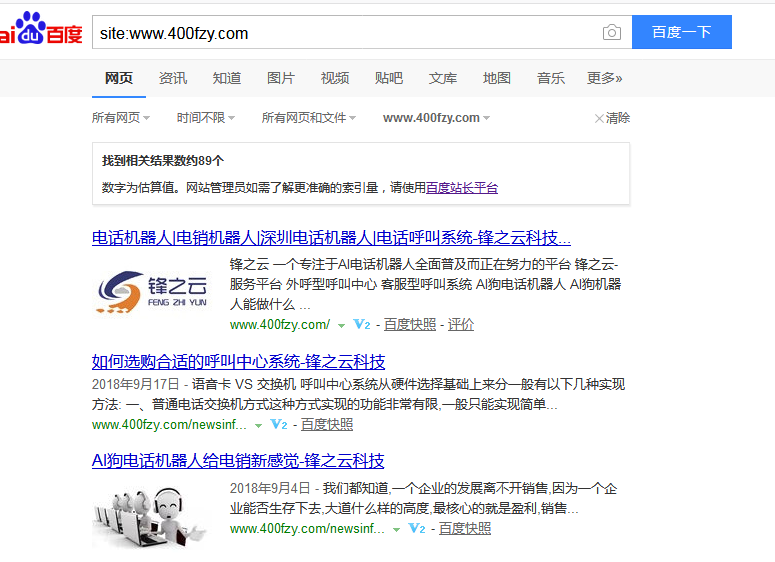This screenshot has height=562, width=775.
Task: Click the 2018年9月17日 date text
Action: pos(136,384)
